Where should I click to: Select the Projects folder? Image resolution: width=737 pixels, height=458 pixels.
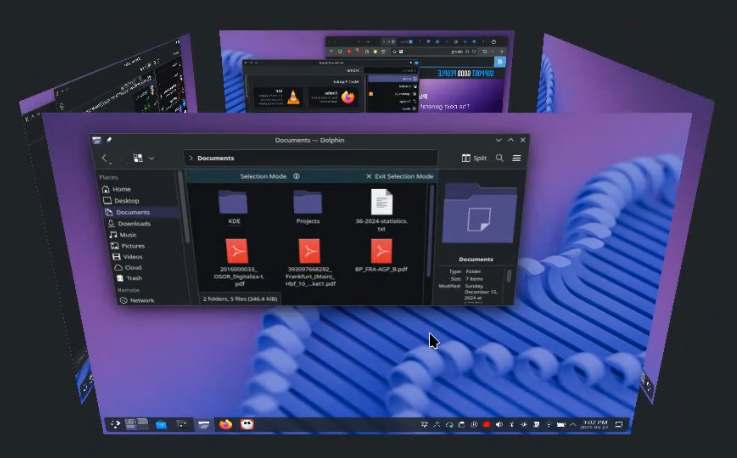click(307, 205)
